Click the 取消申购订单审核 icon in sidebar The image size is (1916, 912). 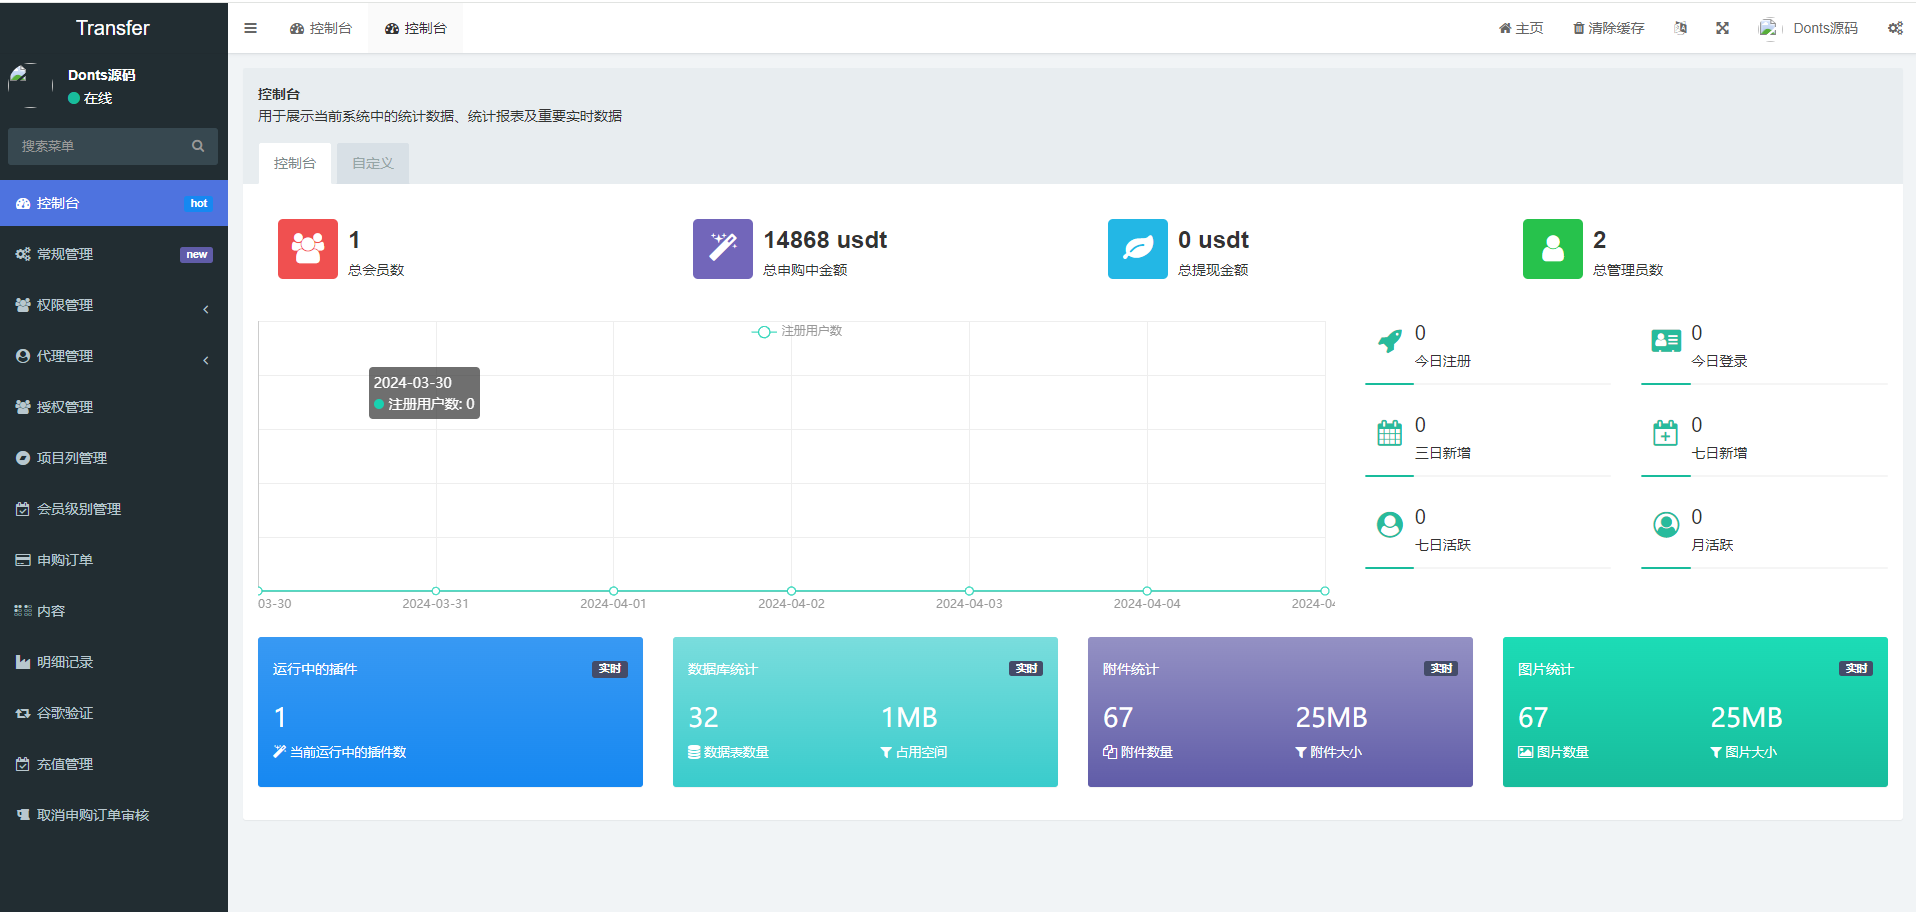23,815
